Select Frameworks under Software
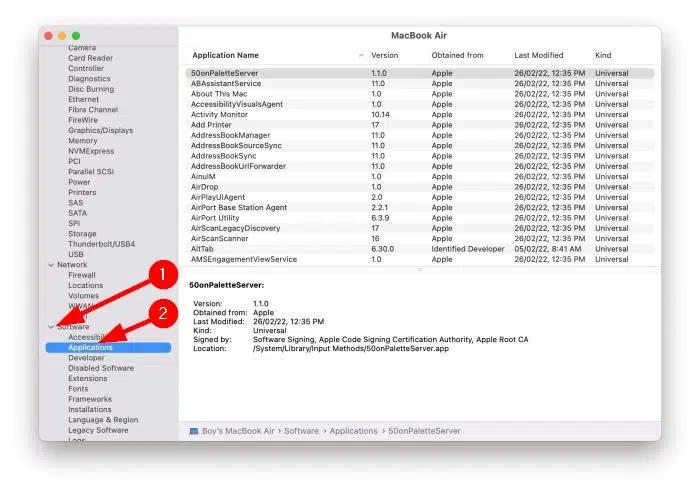Image resolution: width=700 pixels, height=492 pixels. pos(90,399)
